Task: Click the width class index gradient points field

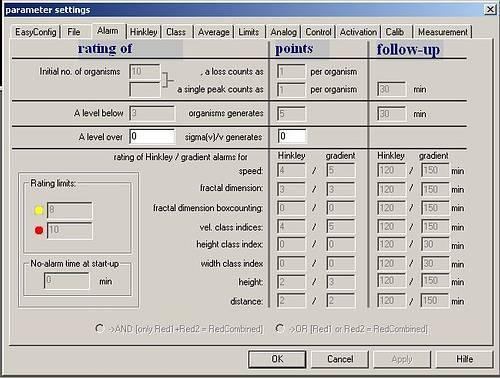Action: pos(341,264)
